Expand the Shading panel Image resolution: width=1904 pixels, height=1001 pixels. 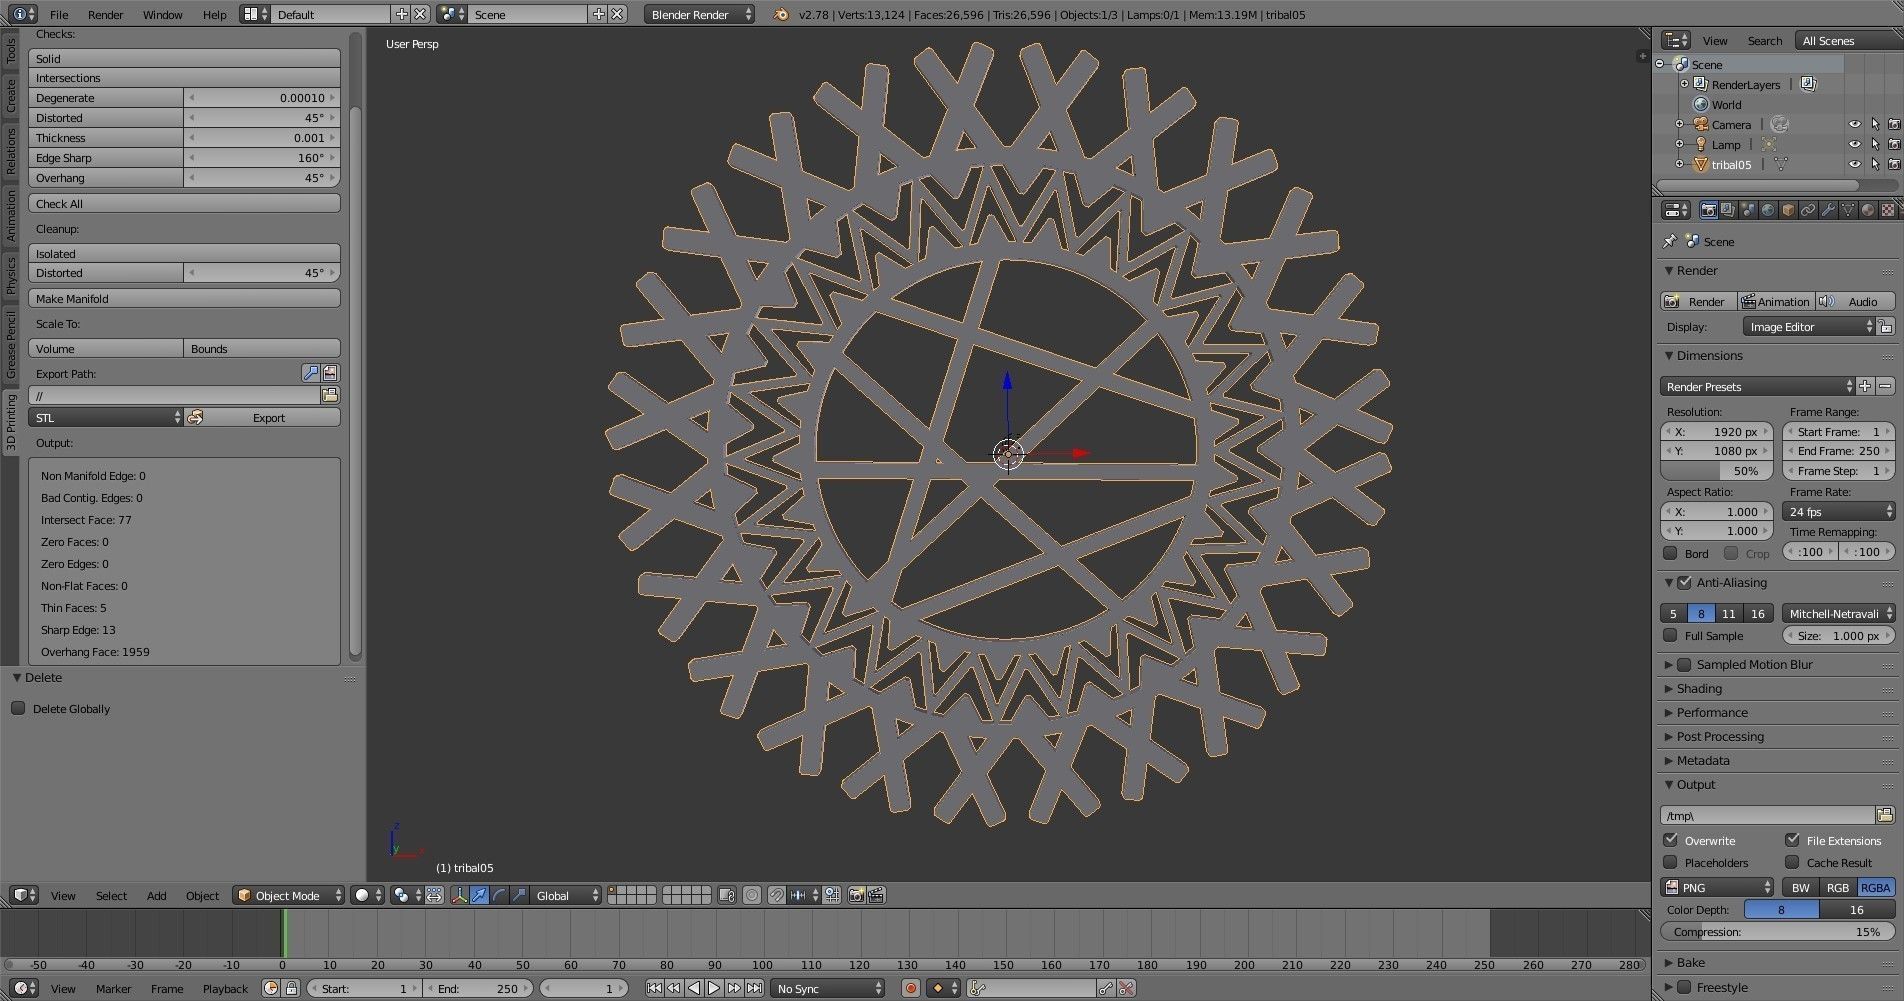(1698, 688)
